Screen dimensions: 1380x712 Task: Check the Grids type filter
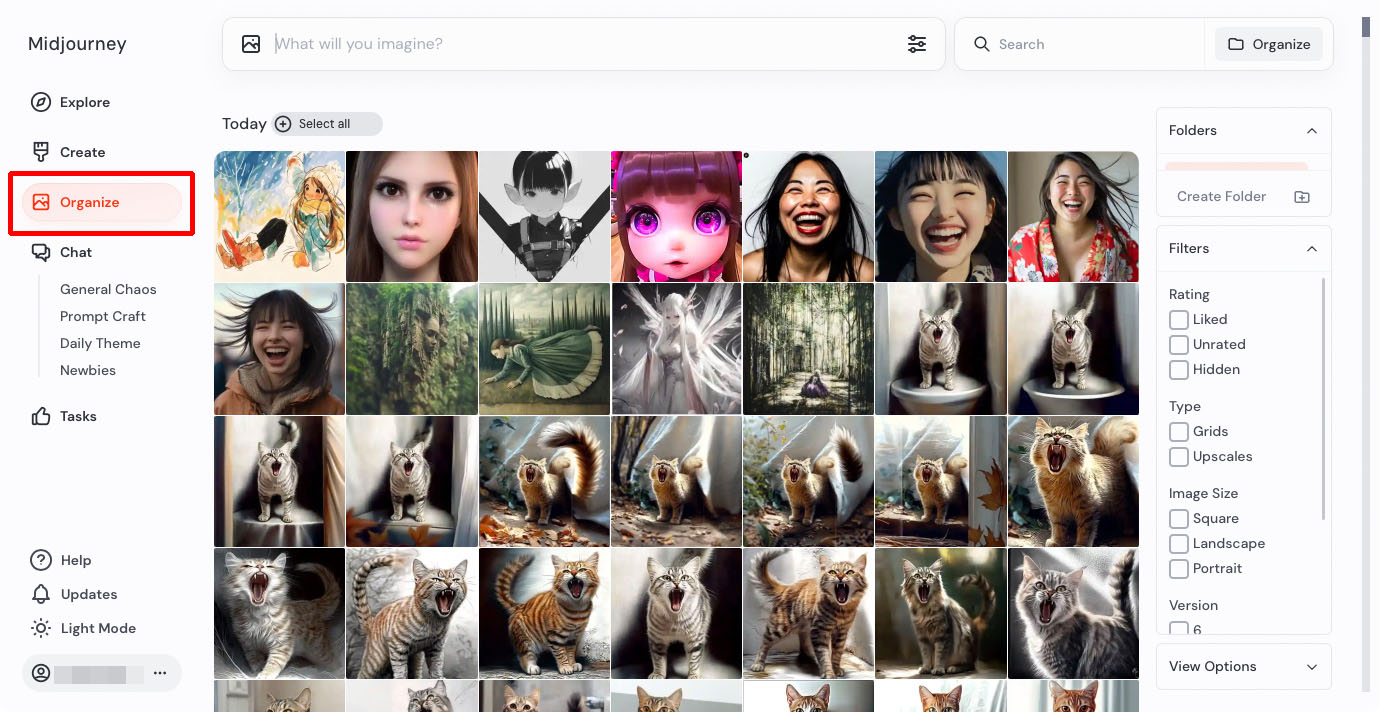(x=1179, y=431)
